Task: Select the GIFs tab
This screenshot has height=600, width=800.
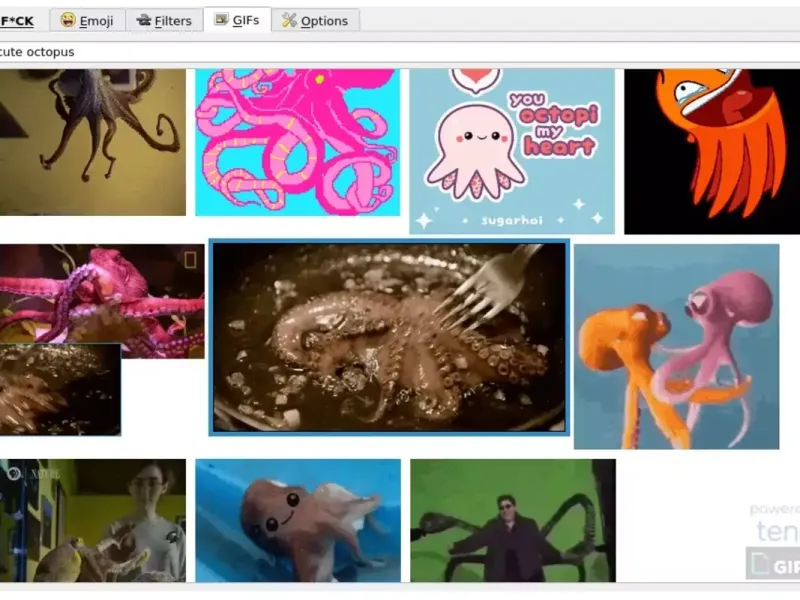Action: (237, 20)
